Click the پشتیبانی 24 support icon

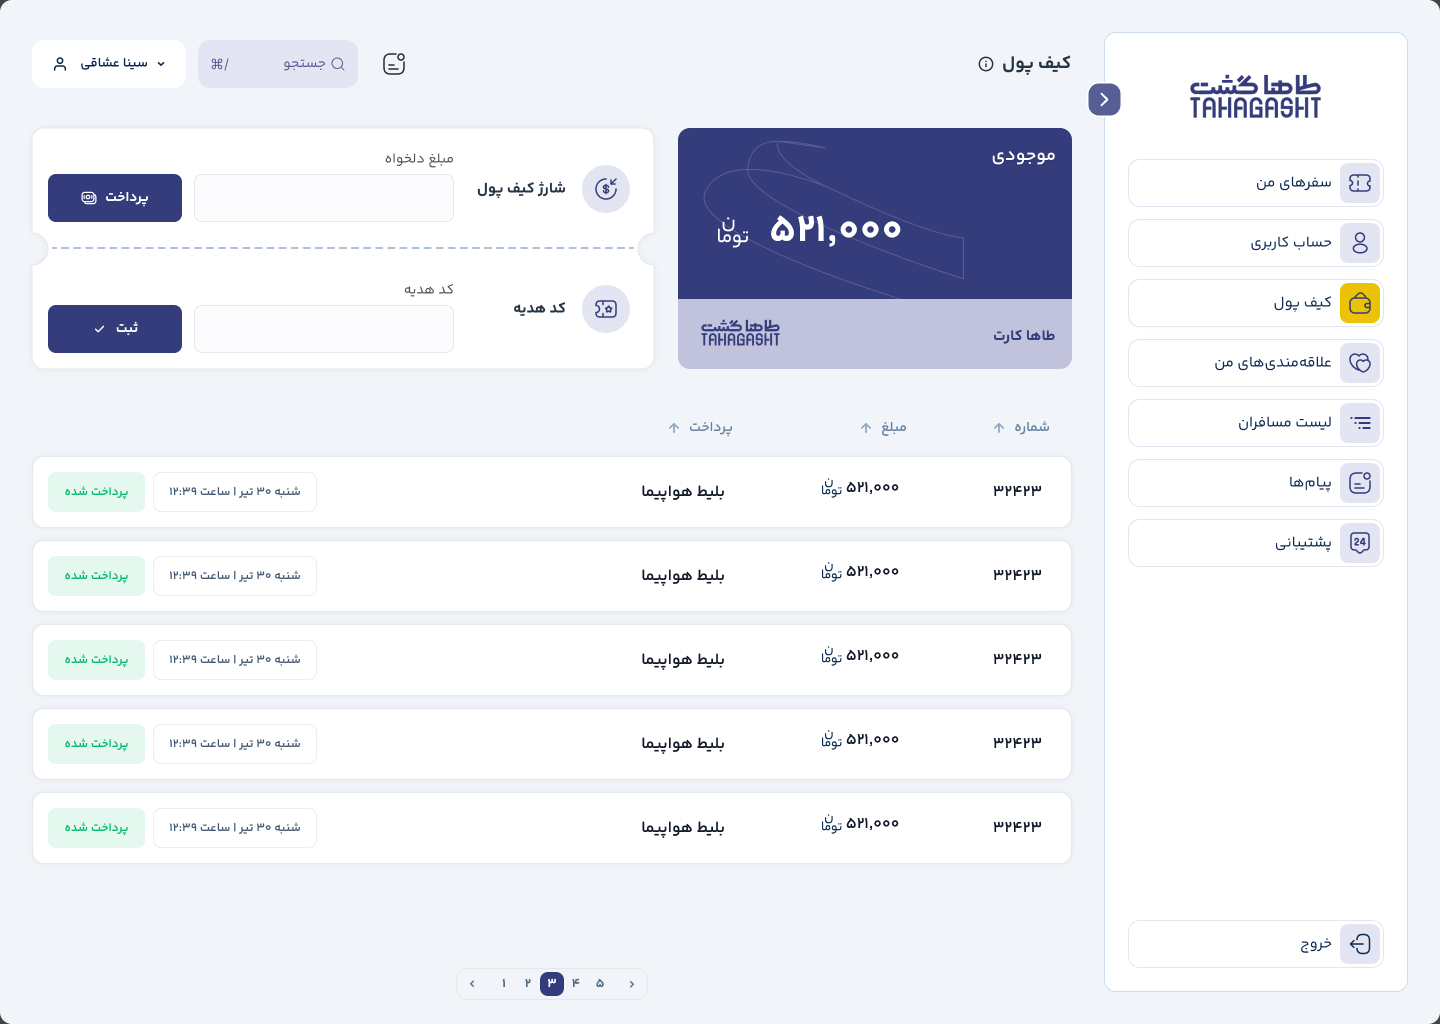(x=1360, y=543)
